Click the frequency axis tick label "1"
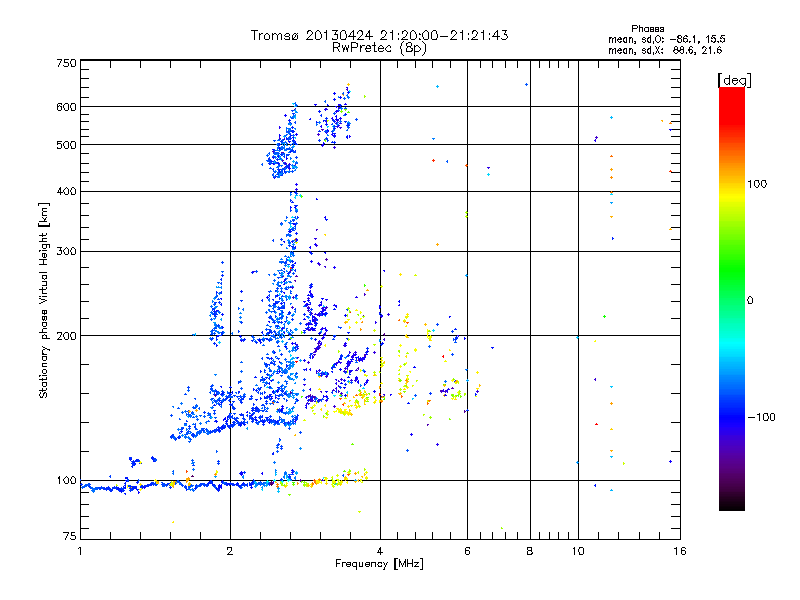Viewport: 800px width, 600px height. pos(80,551)
